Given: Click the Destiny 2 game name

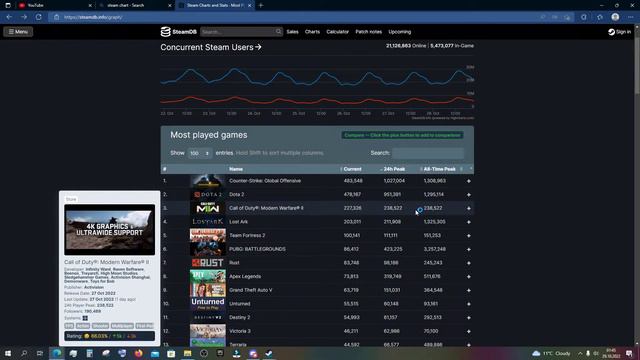Looking at the screenshot, I should coord(240,317).
